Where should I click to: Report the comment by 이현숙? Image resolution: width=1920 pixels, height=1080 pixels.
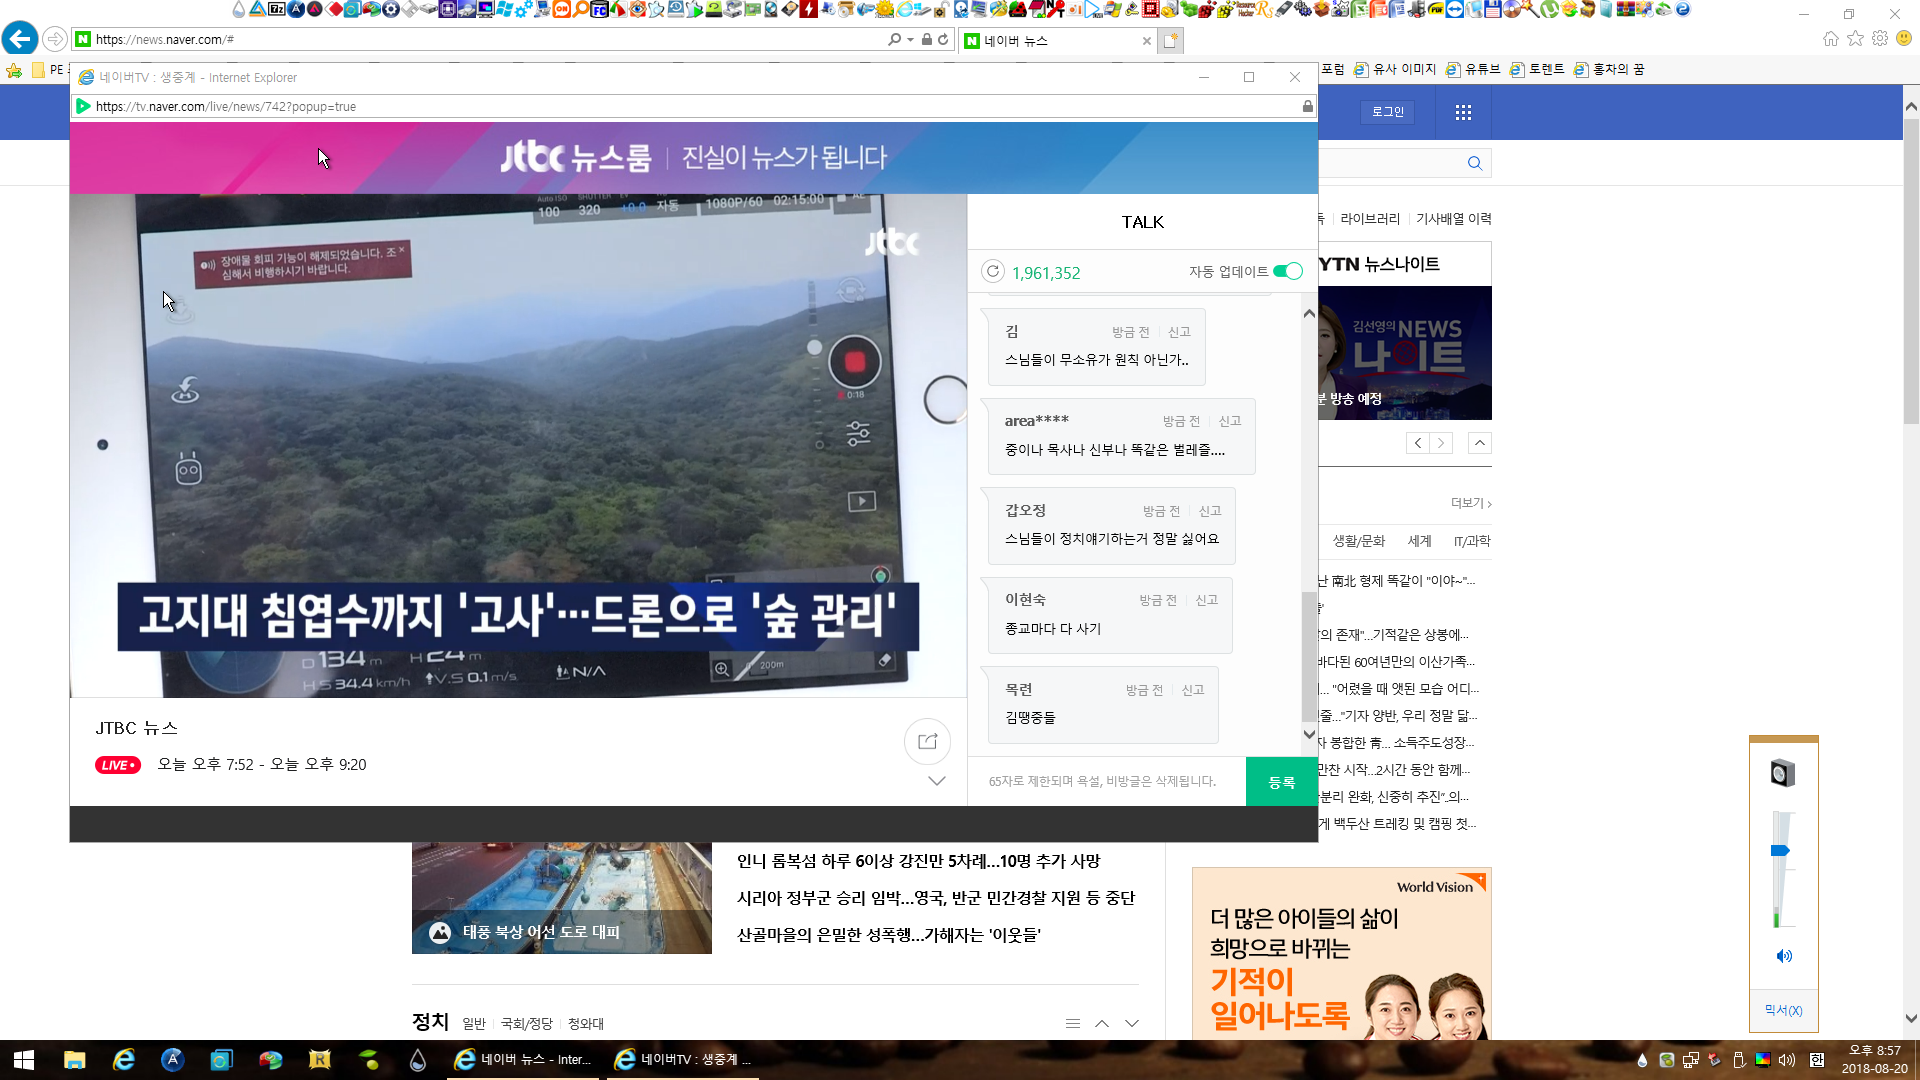click(1207, 600)
